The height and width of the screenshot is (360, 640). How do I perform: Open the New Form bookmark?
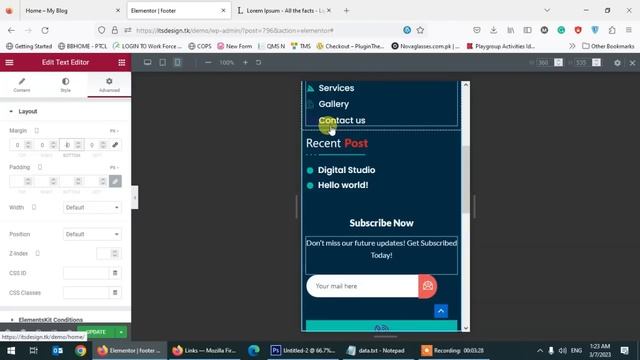[235, 46]
